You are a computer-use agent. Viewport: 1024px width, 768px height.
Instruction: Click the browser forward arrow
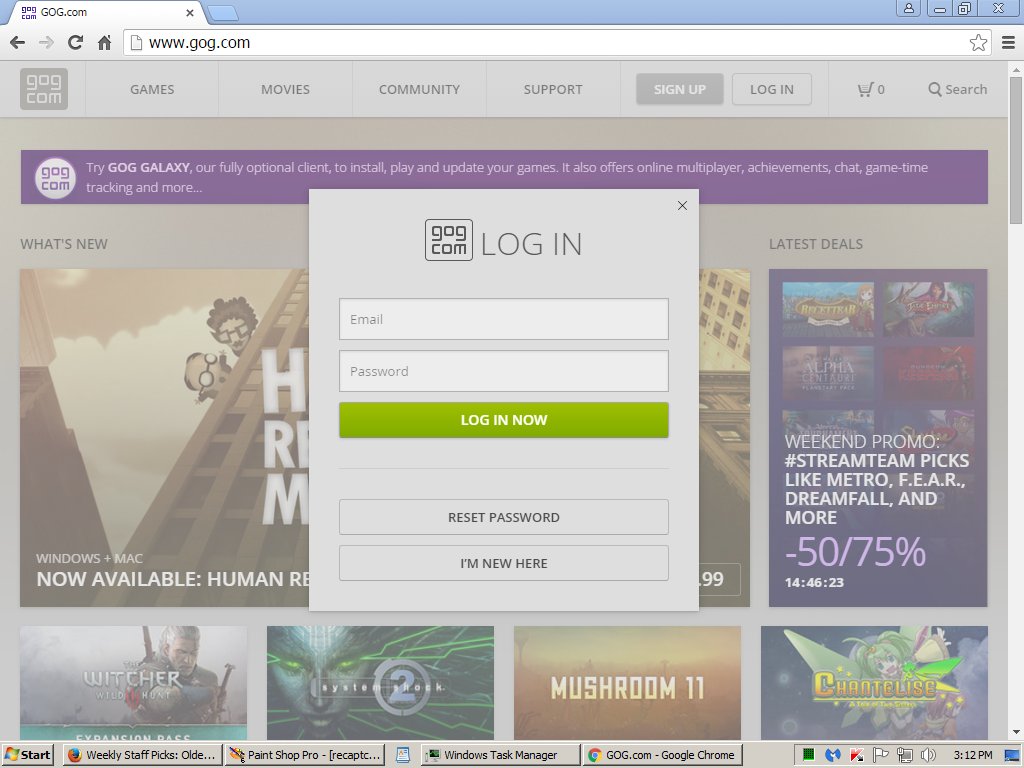46,42
